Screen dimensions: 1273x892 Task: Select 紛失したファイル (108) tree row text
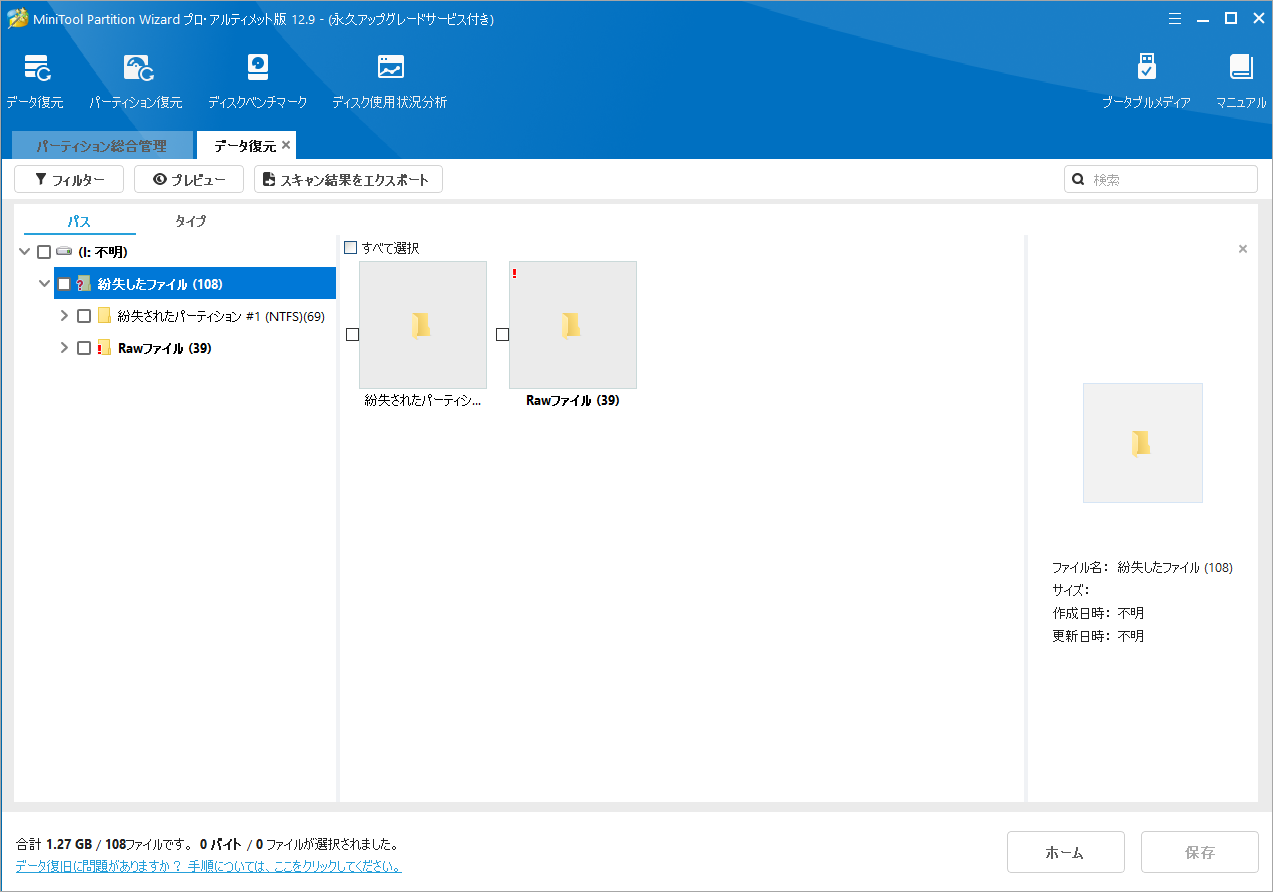pyautogui.click(x=160, y=284)
